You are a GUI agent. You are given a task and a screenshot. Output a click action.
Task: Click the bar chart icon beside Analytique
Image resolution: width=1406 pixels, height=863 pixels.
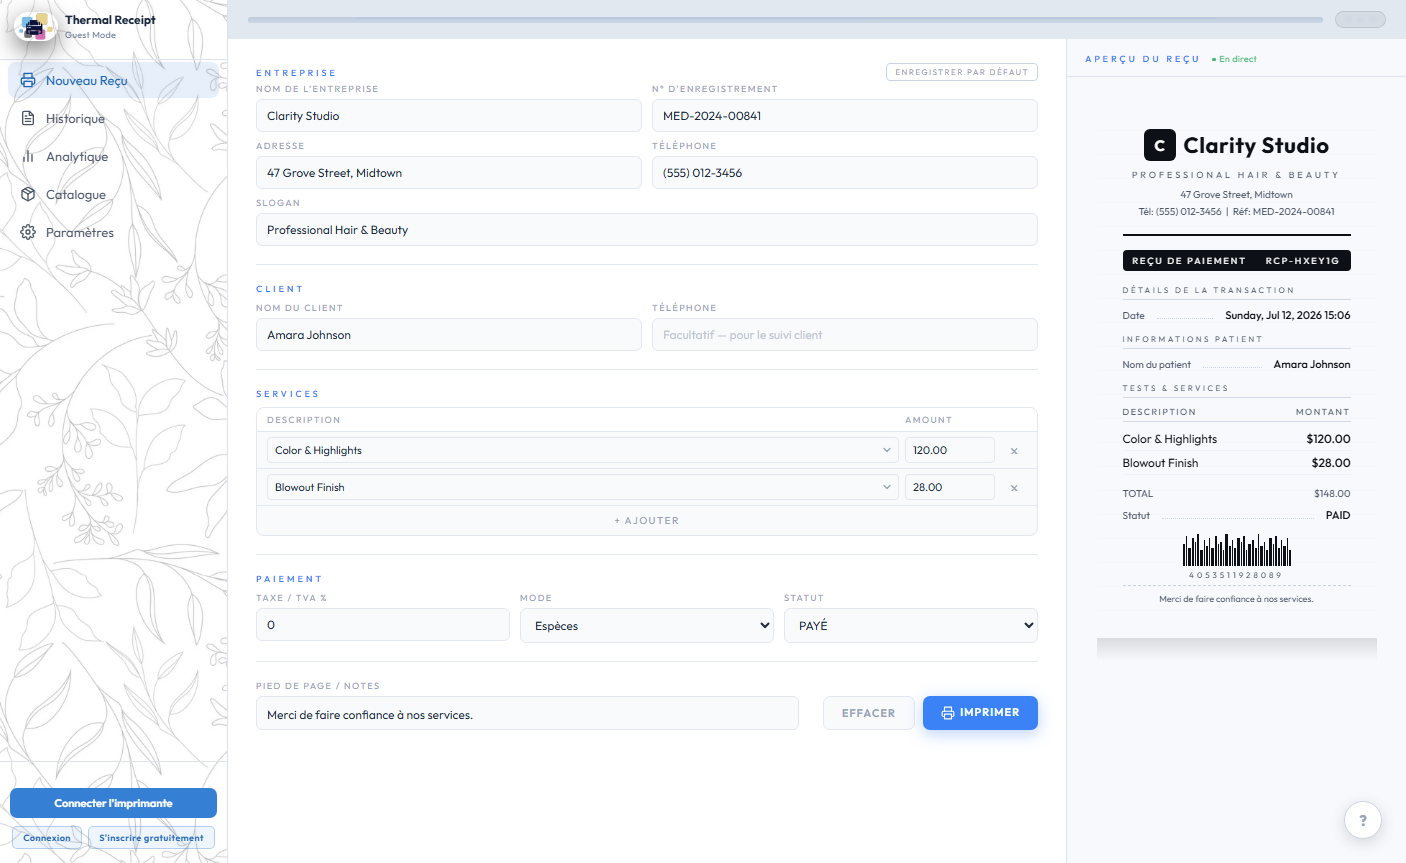coord(28,156)
